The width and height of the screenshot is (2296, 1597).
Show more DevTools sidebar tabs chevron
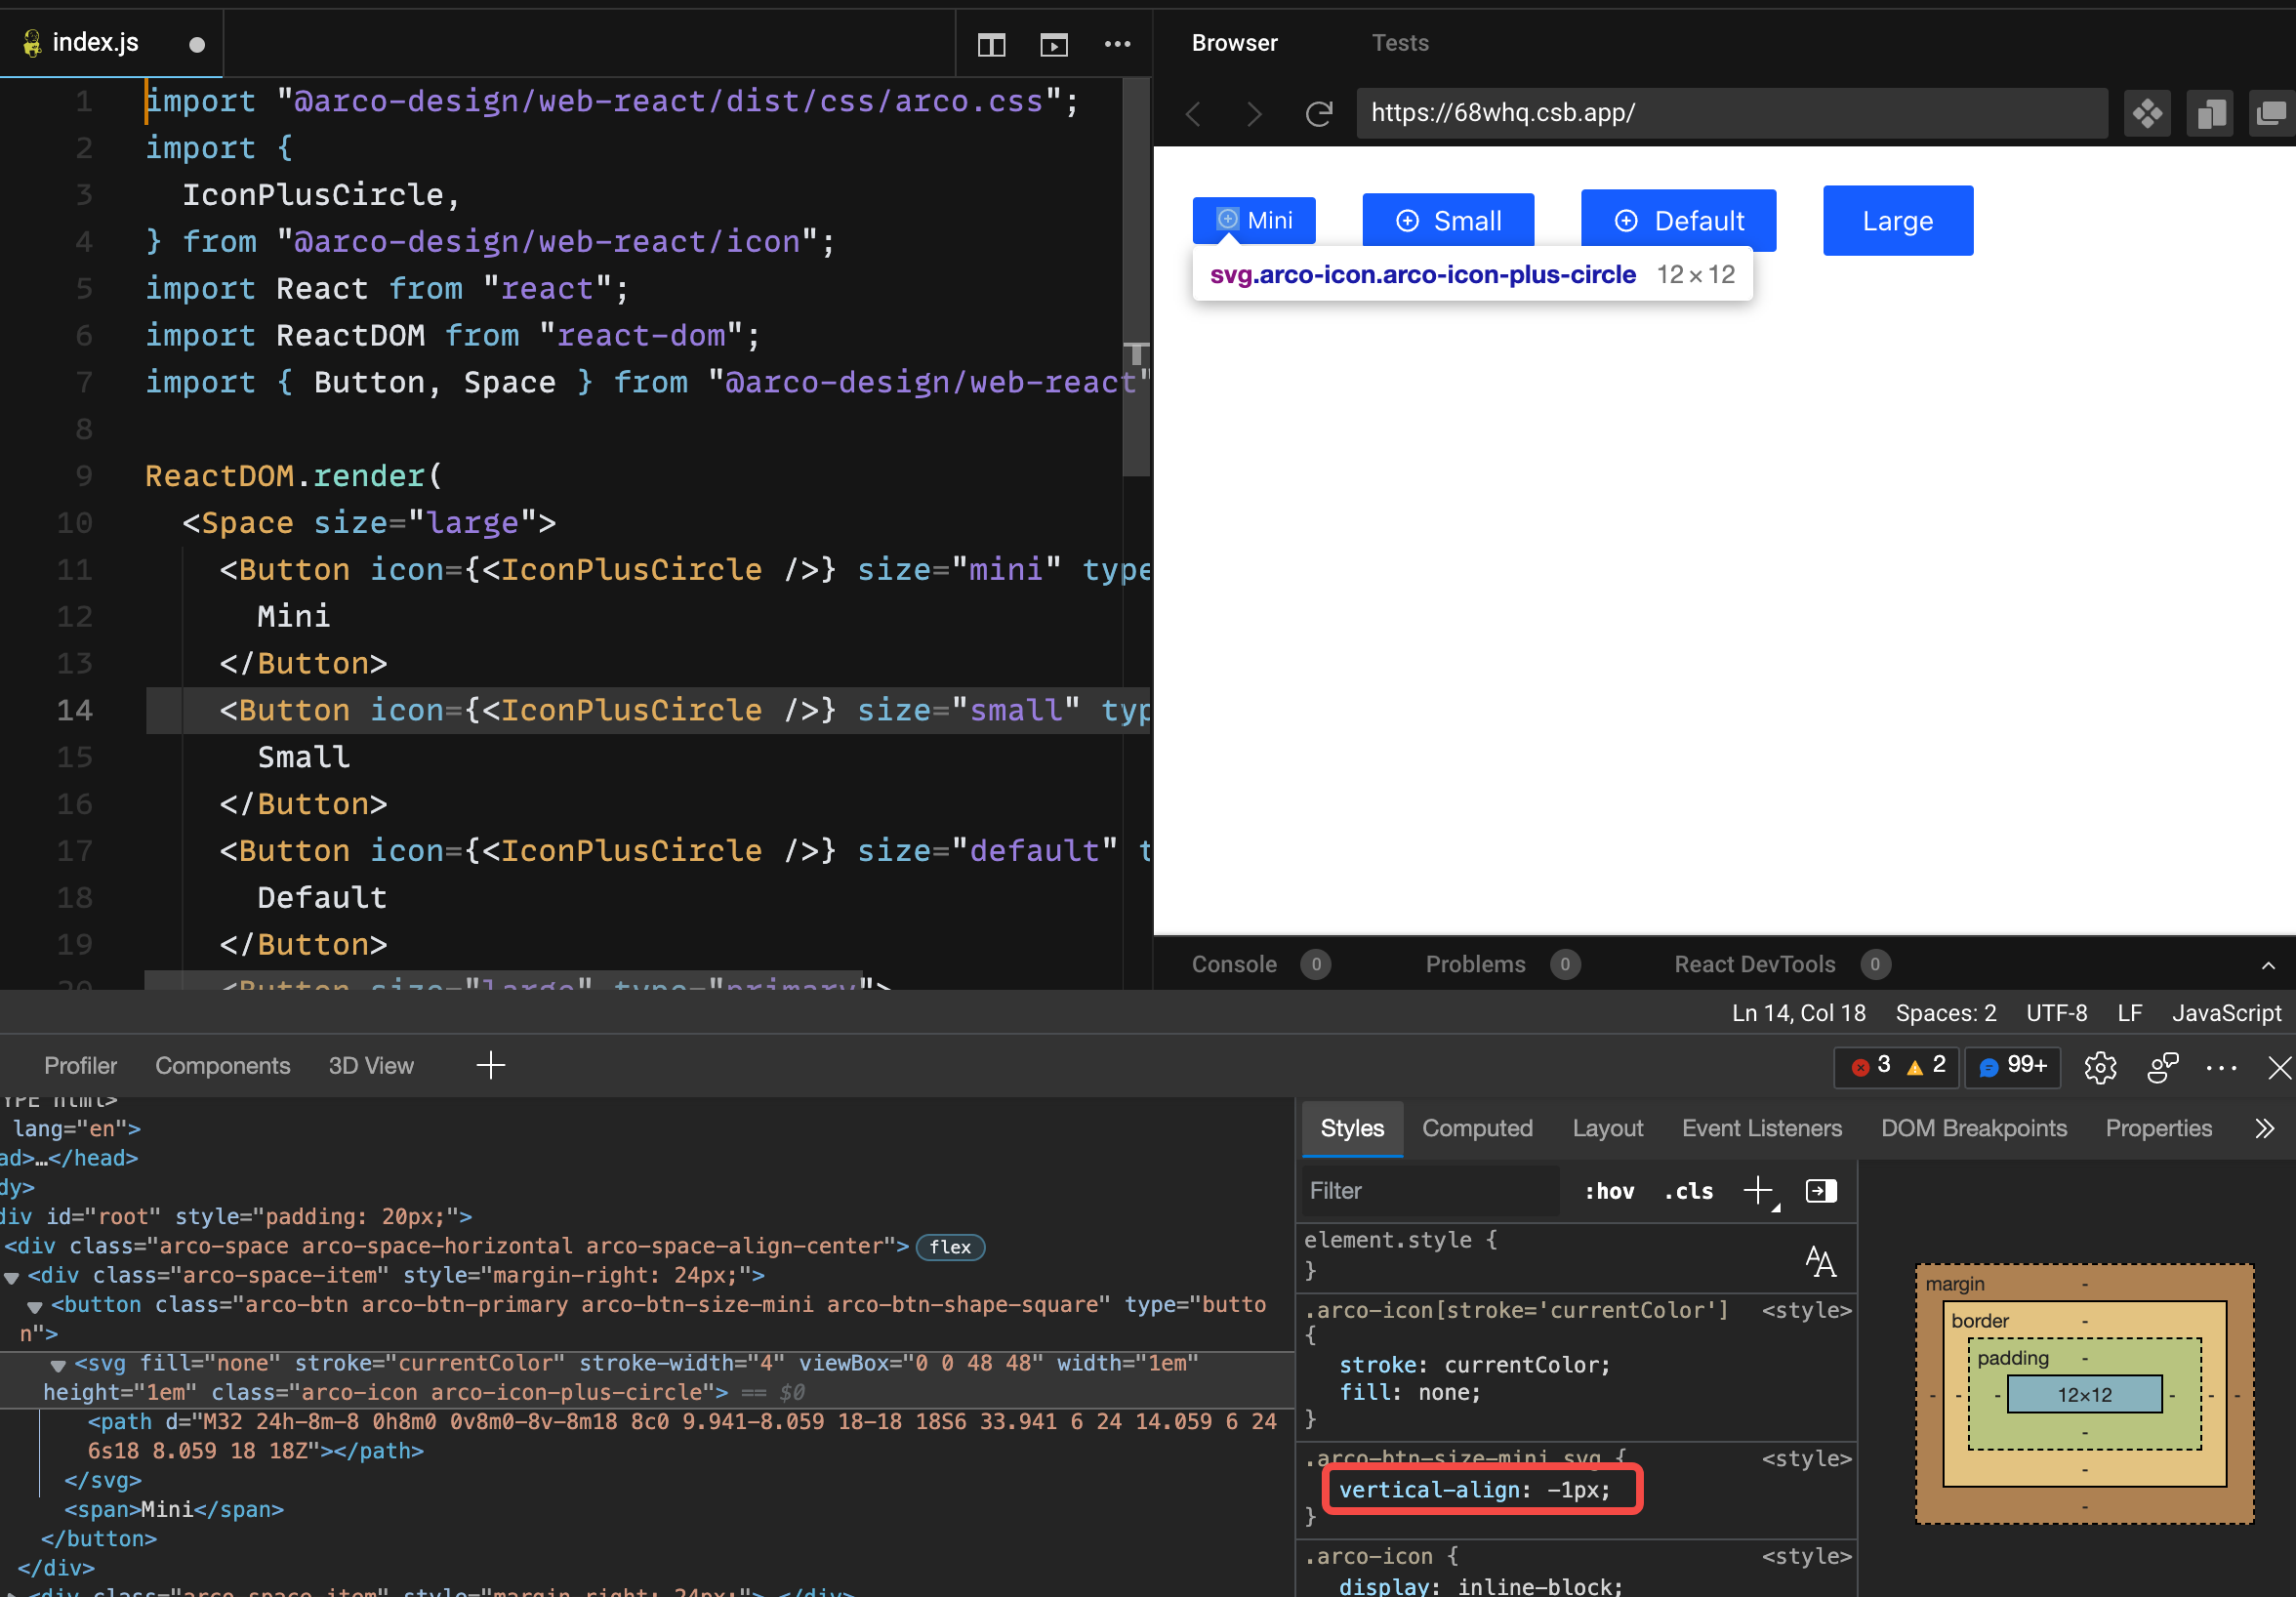click(x=2265, y=1128)
